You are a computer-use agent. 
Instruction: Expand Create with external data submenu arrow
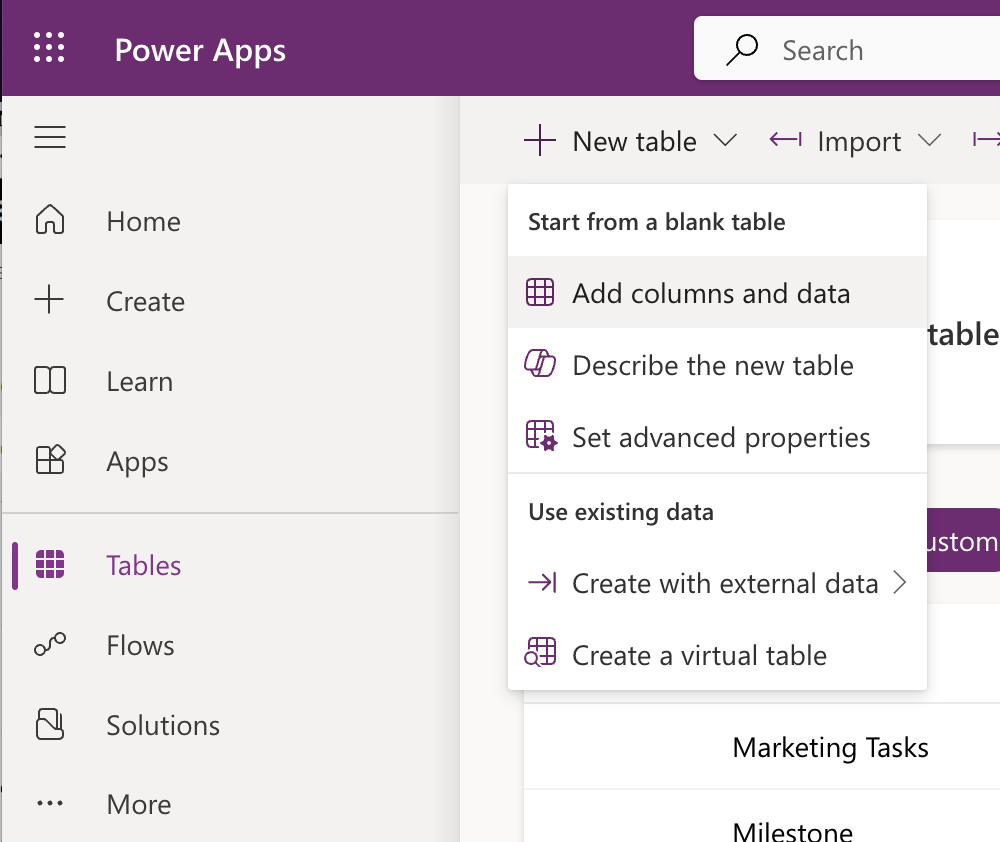coord(899,583)
